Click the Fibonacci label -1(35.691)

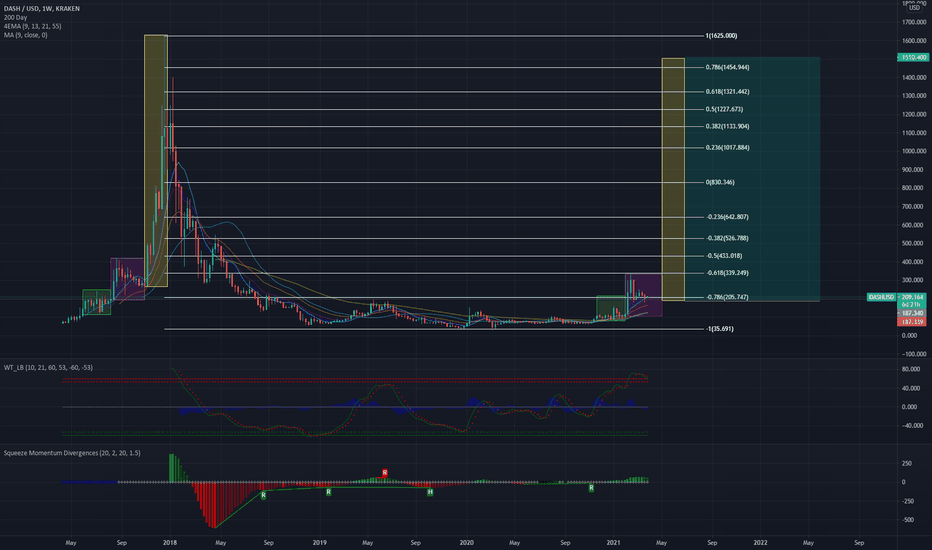point(720,329)
